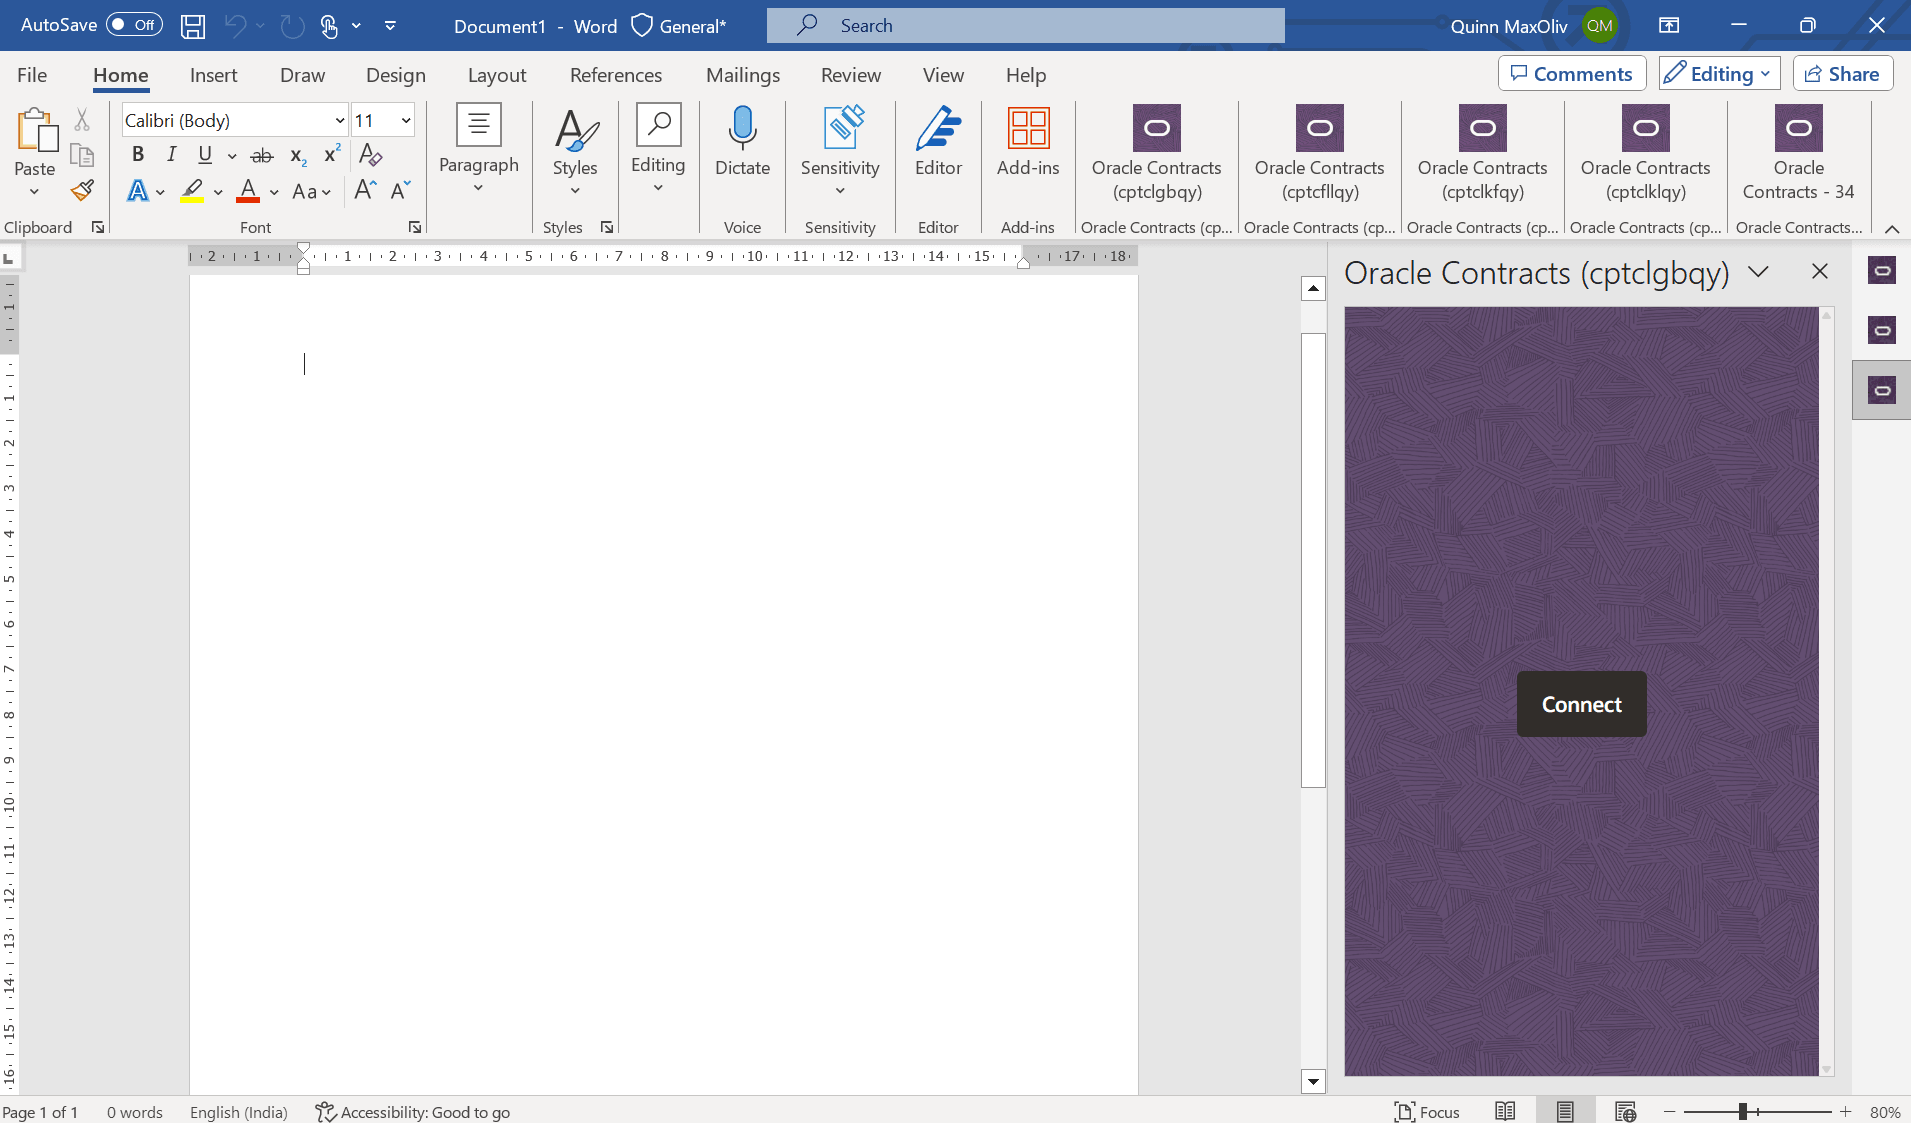Click the Redo icon in title bar
The image size is (1911, 1123).
(x=292, y=26)
